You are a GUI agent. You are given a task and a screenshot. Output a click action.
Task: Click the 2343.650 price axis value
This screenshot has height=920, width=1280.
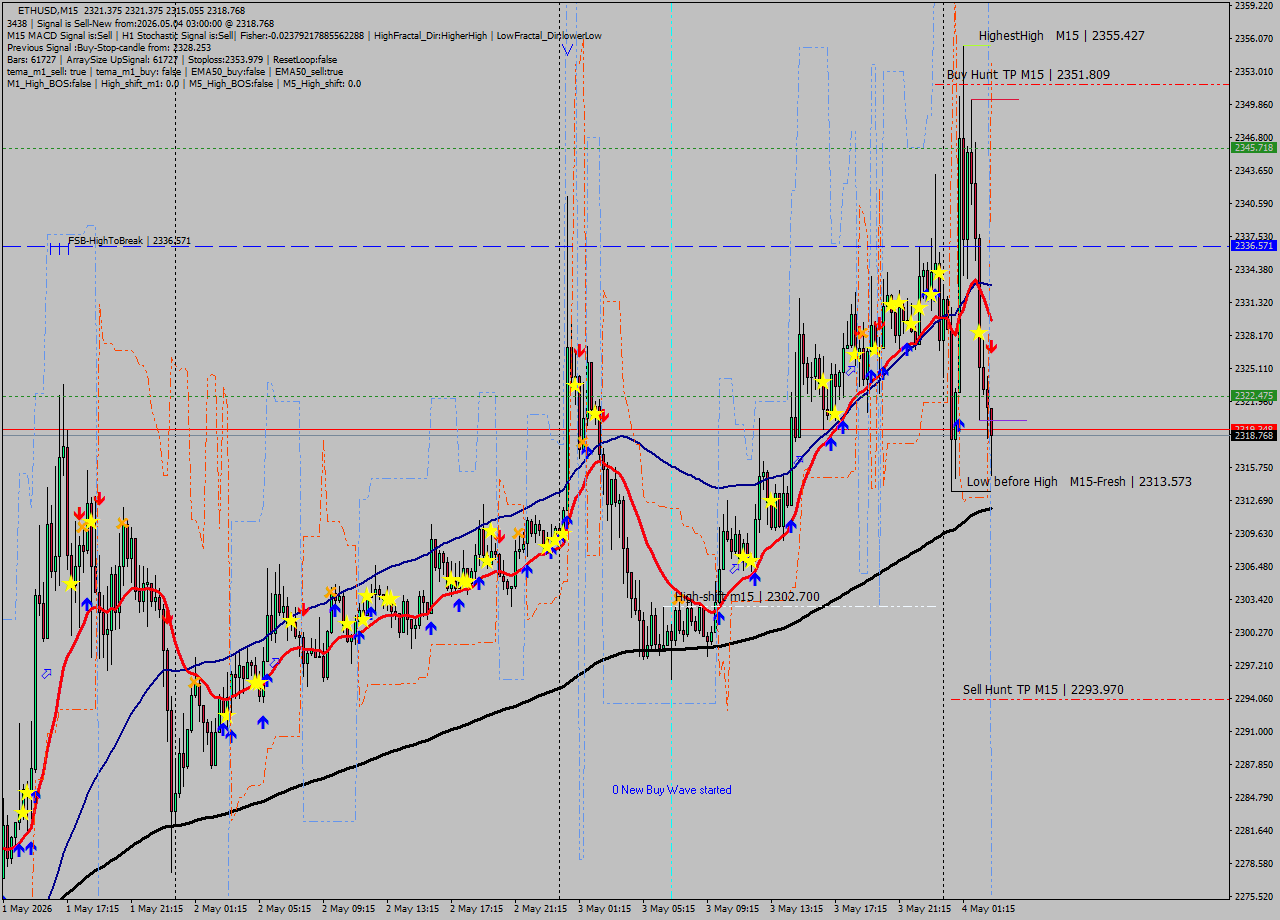pos(1254,171)
